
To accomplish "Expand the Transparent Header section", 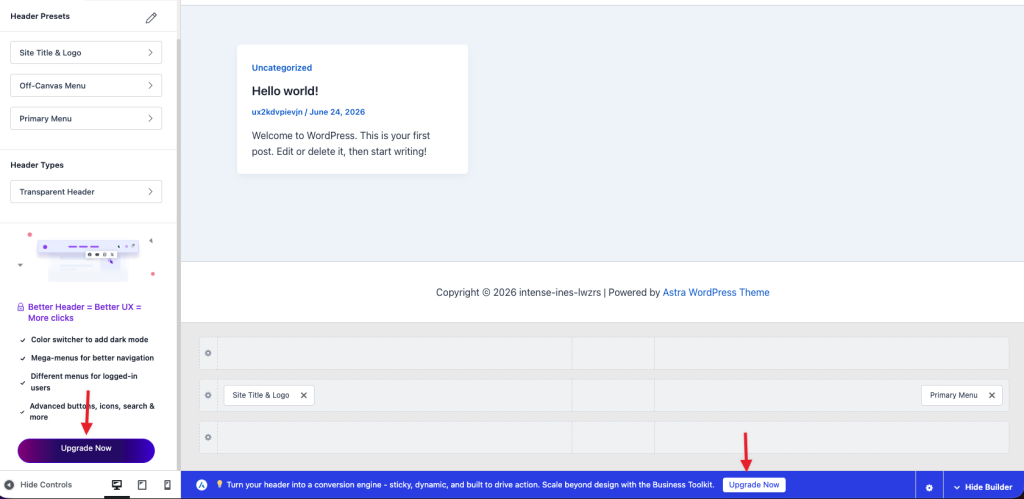I will 86,191.
